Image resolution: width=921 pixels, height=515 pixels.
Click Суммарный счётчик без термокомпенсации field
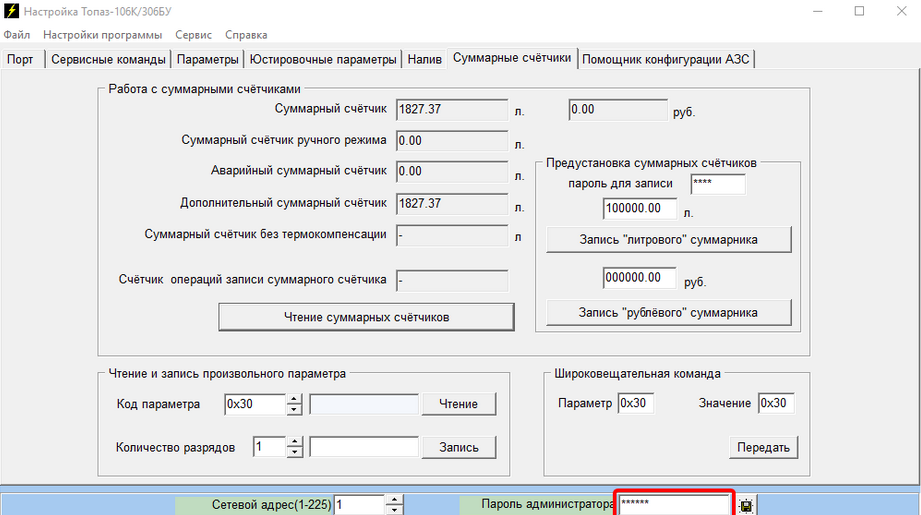(x=452, y=235)
